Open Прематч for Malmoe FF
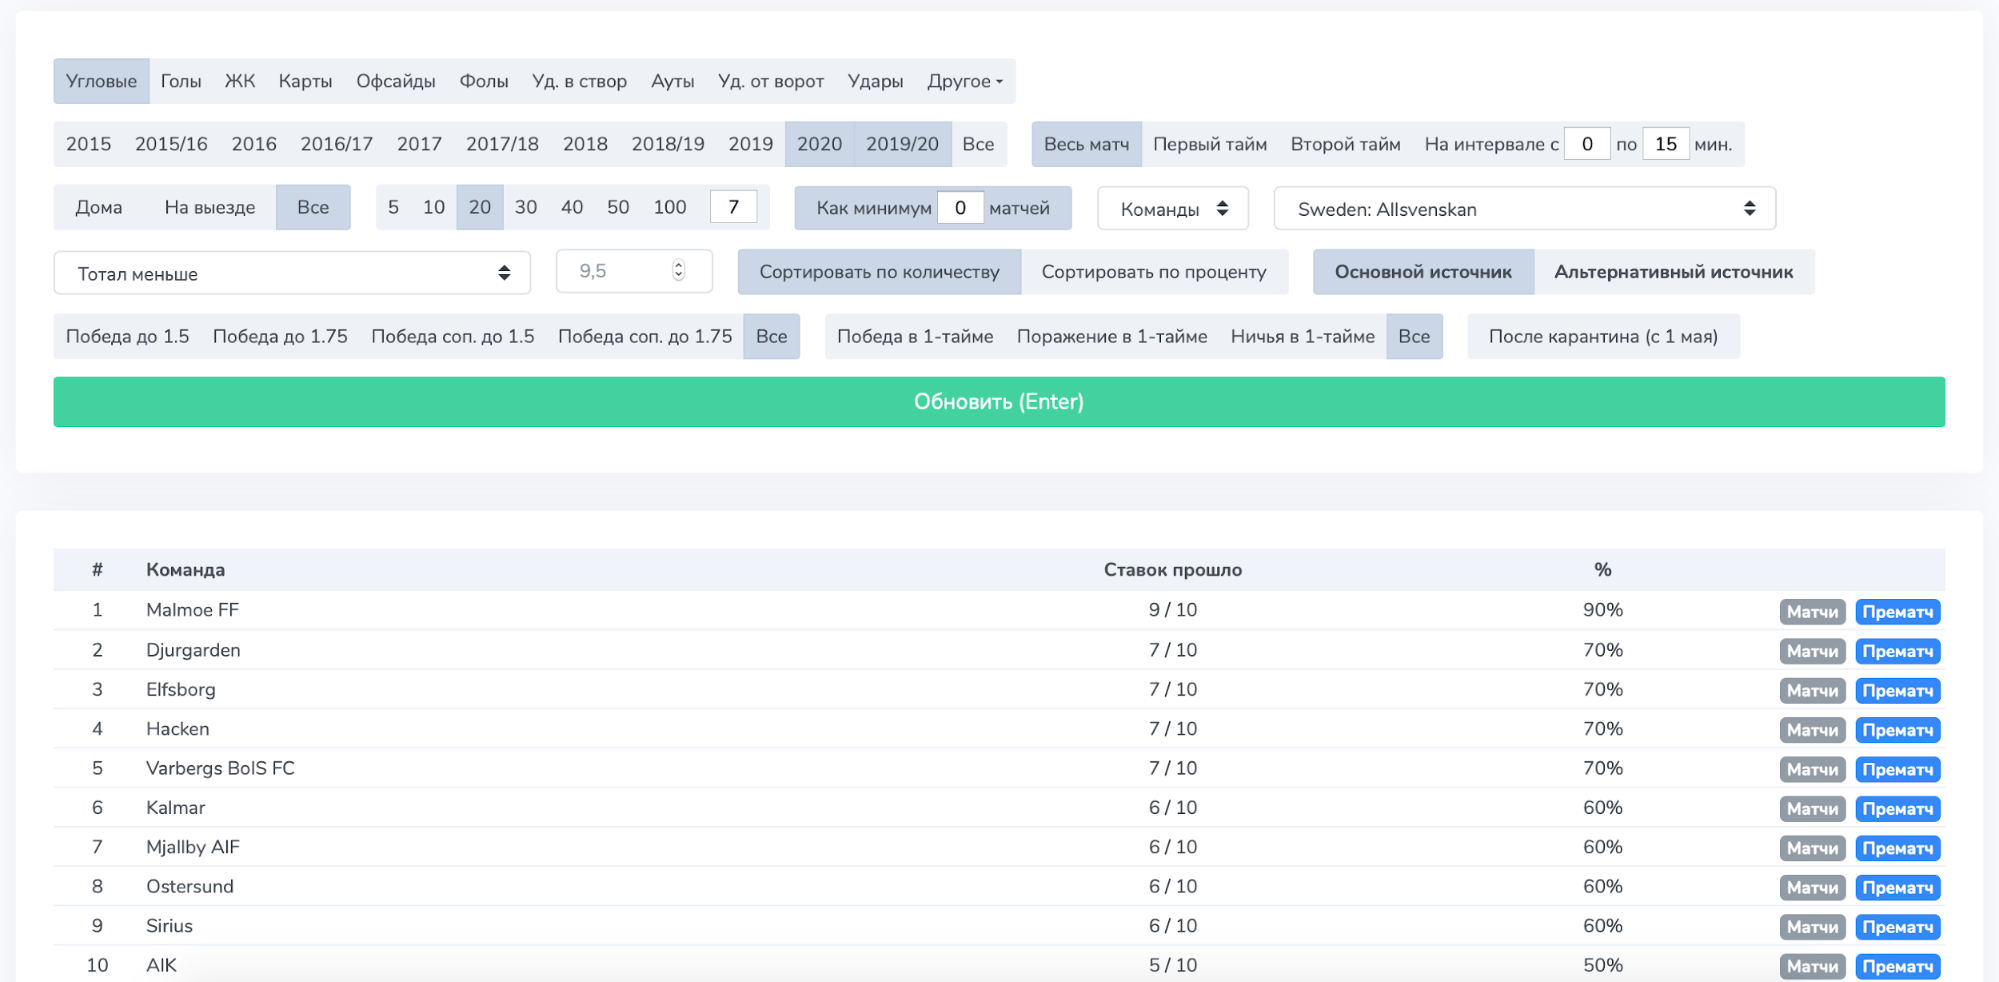The height and width of the screenshot is (982, 1999). tap(1897, 612)
